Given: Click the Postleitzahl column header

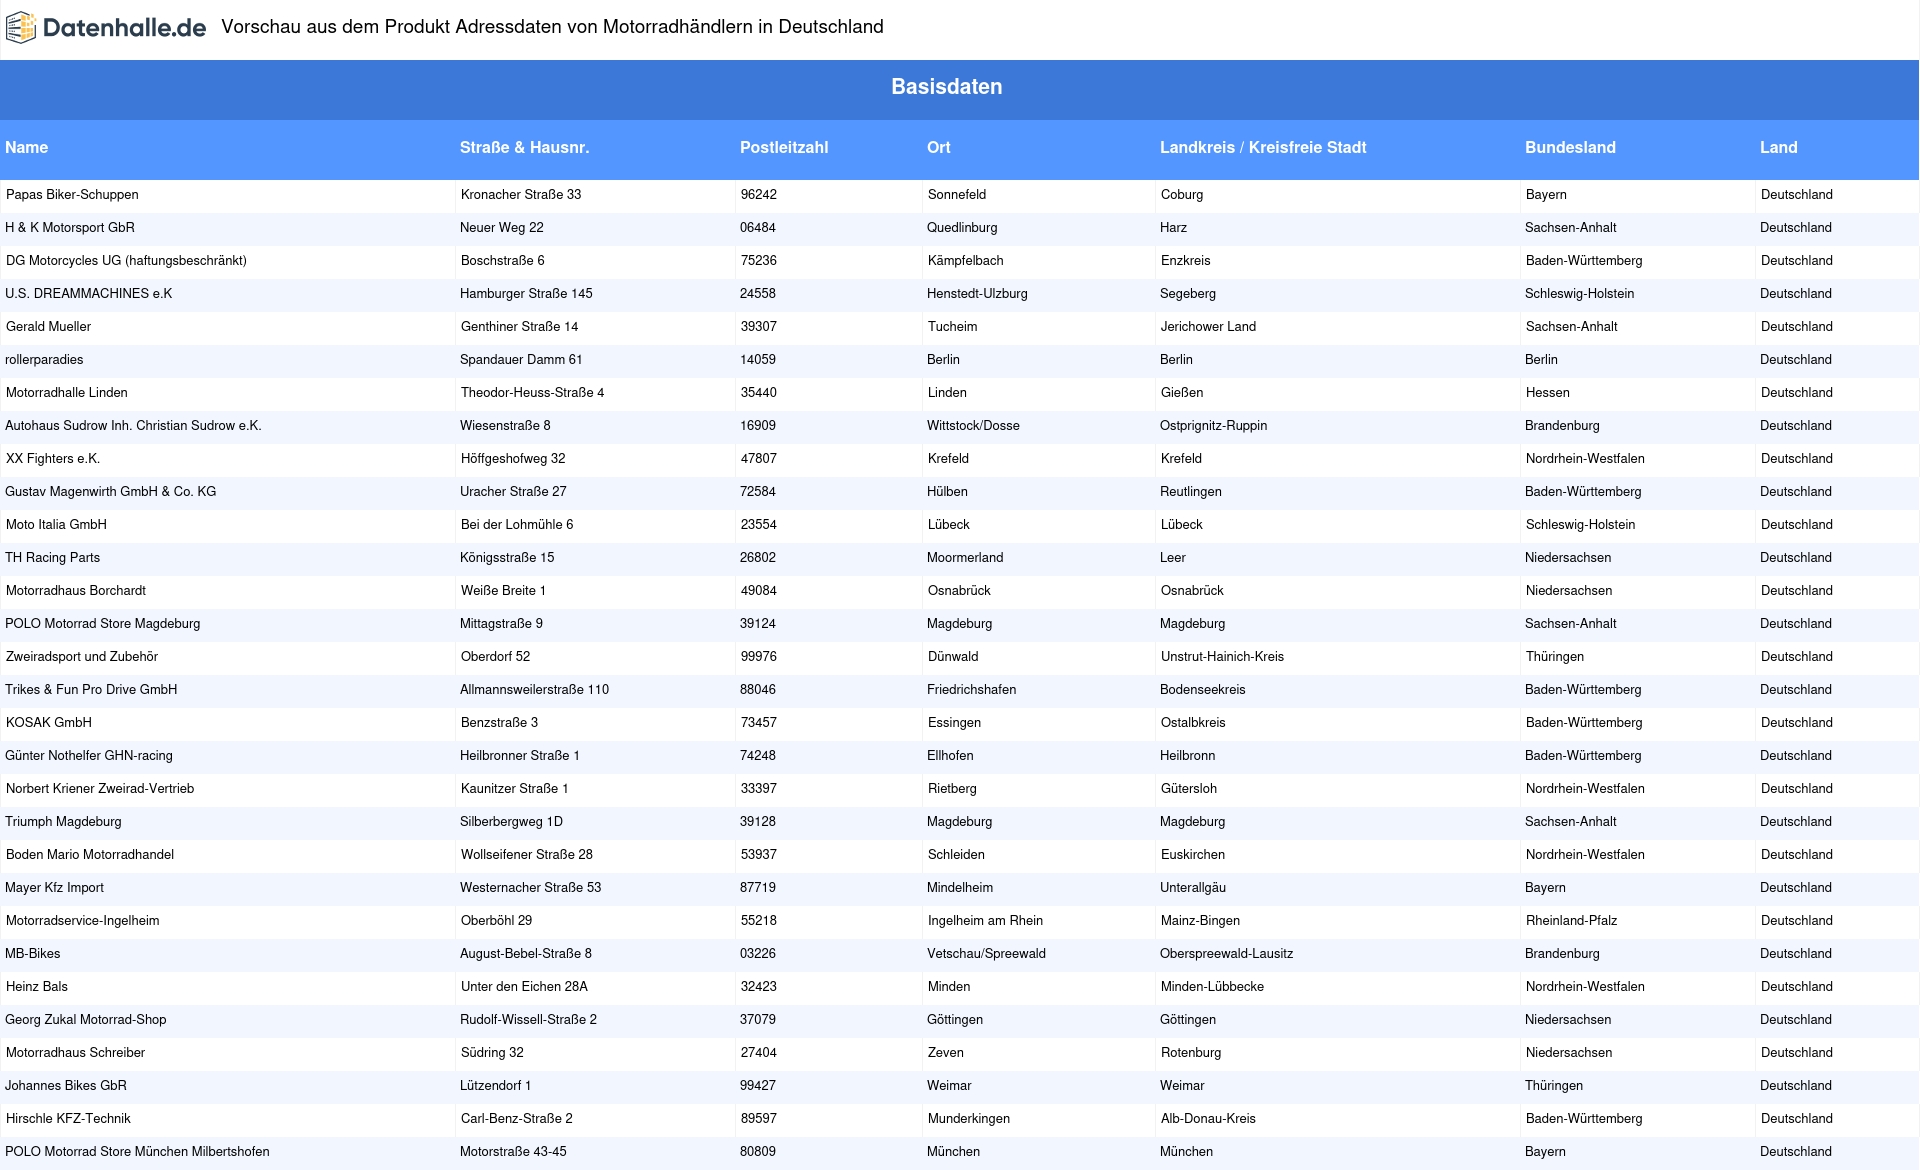Looking at the screenshot, I should click(784, 148).
